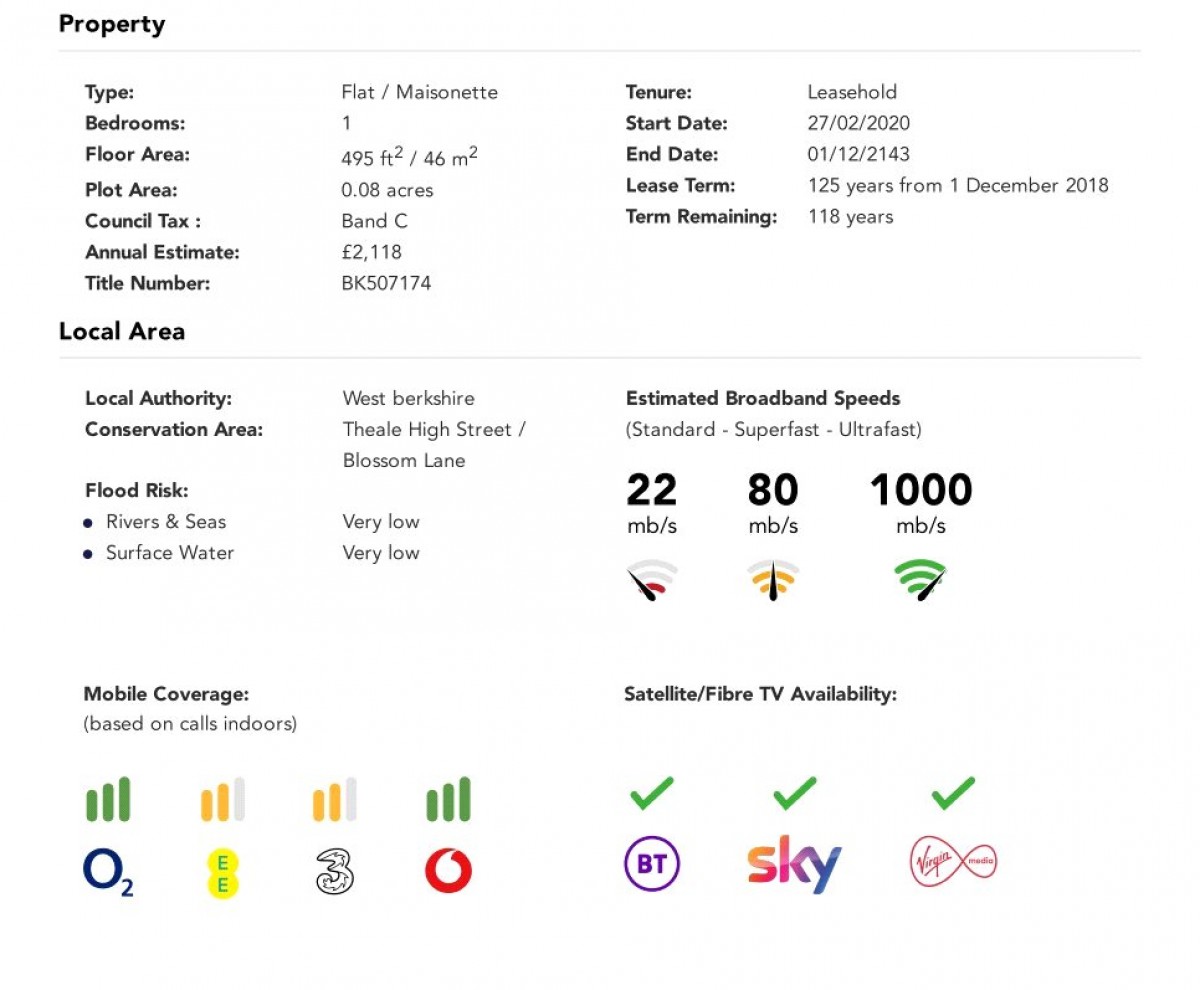The image size is (1200, 990).
Task: Click the orange superfast broadband gauge
Action: [773, 580]
